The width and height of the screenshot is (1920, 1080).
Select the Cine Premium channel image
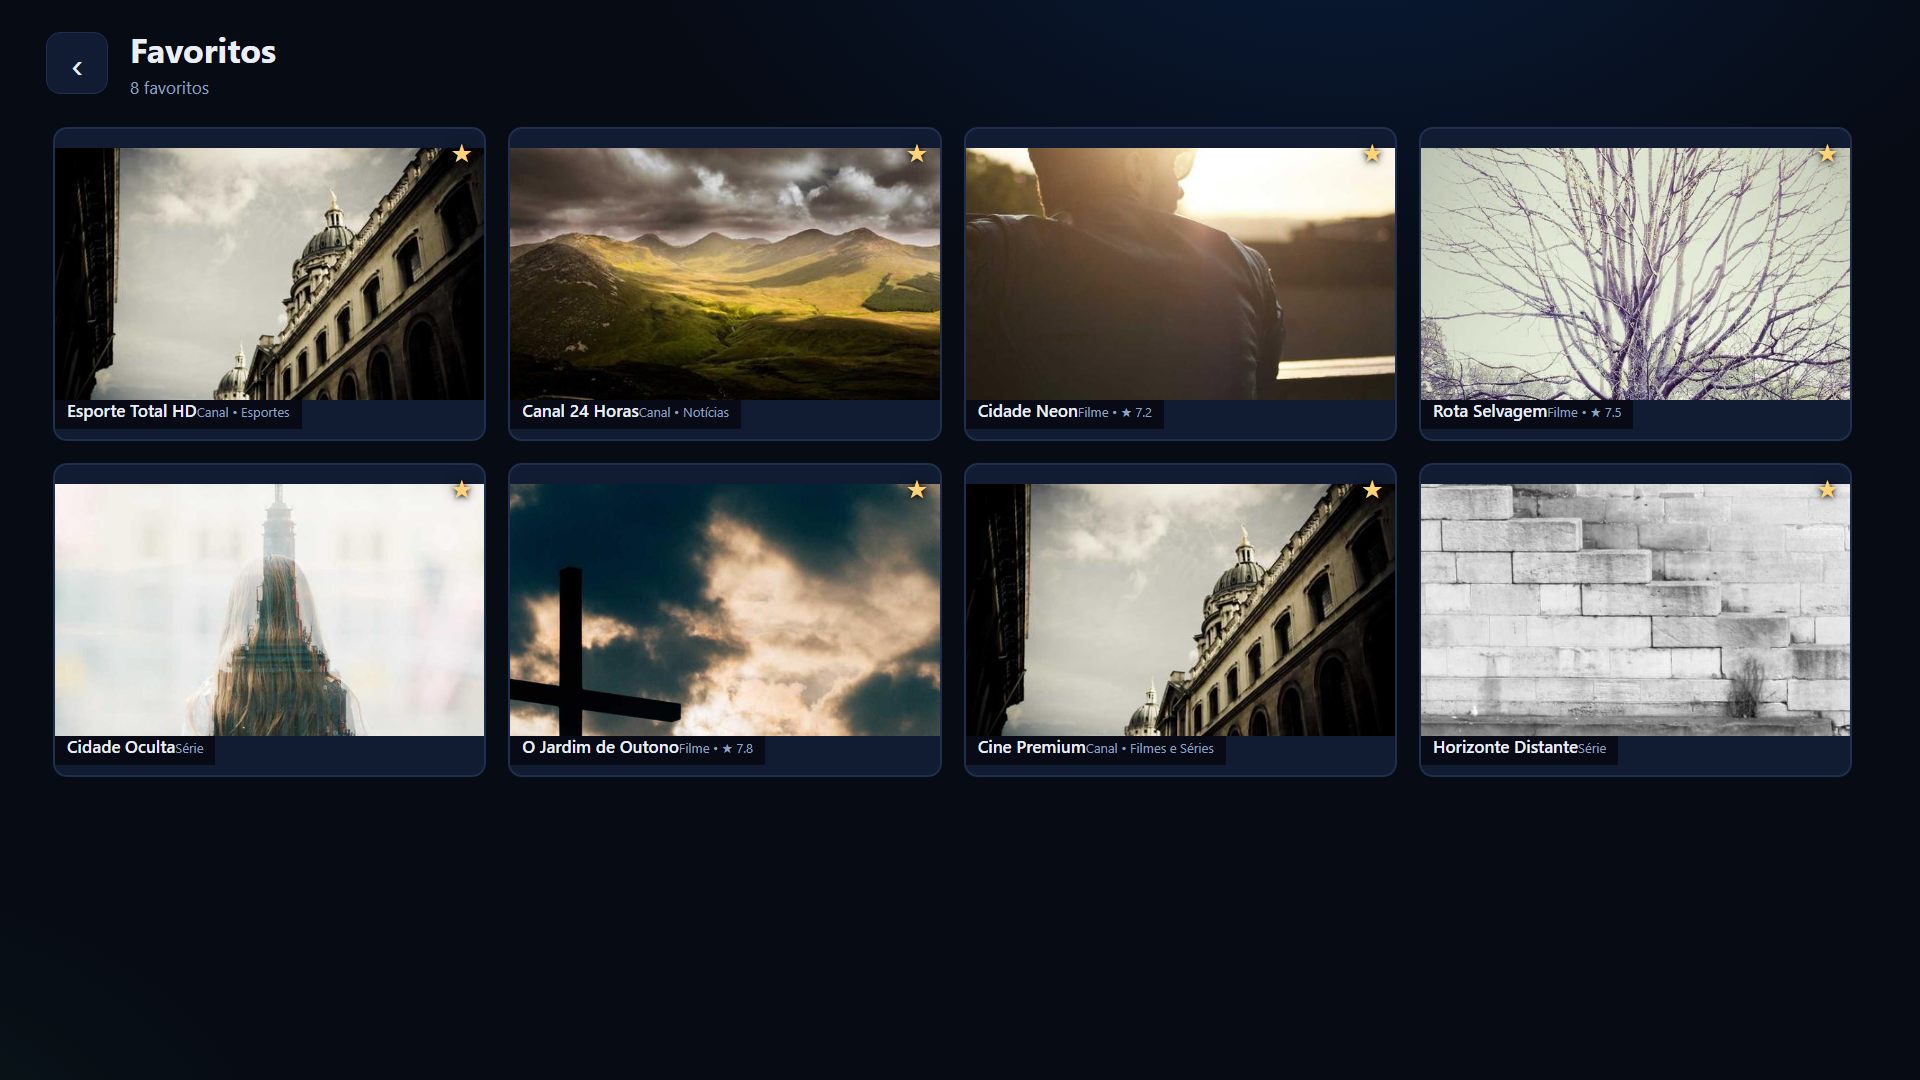point(1180,610)
